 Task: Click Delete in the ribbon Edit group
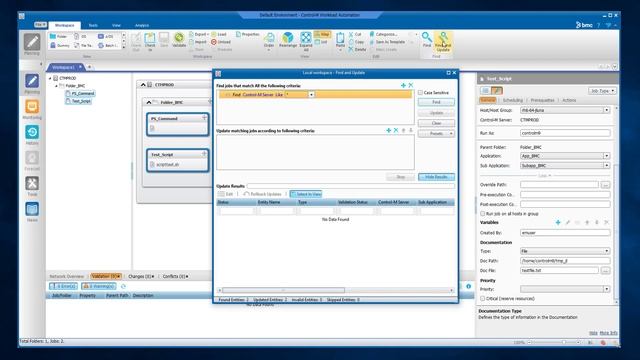[357, 49]
